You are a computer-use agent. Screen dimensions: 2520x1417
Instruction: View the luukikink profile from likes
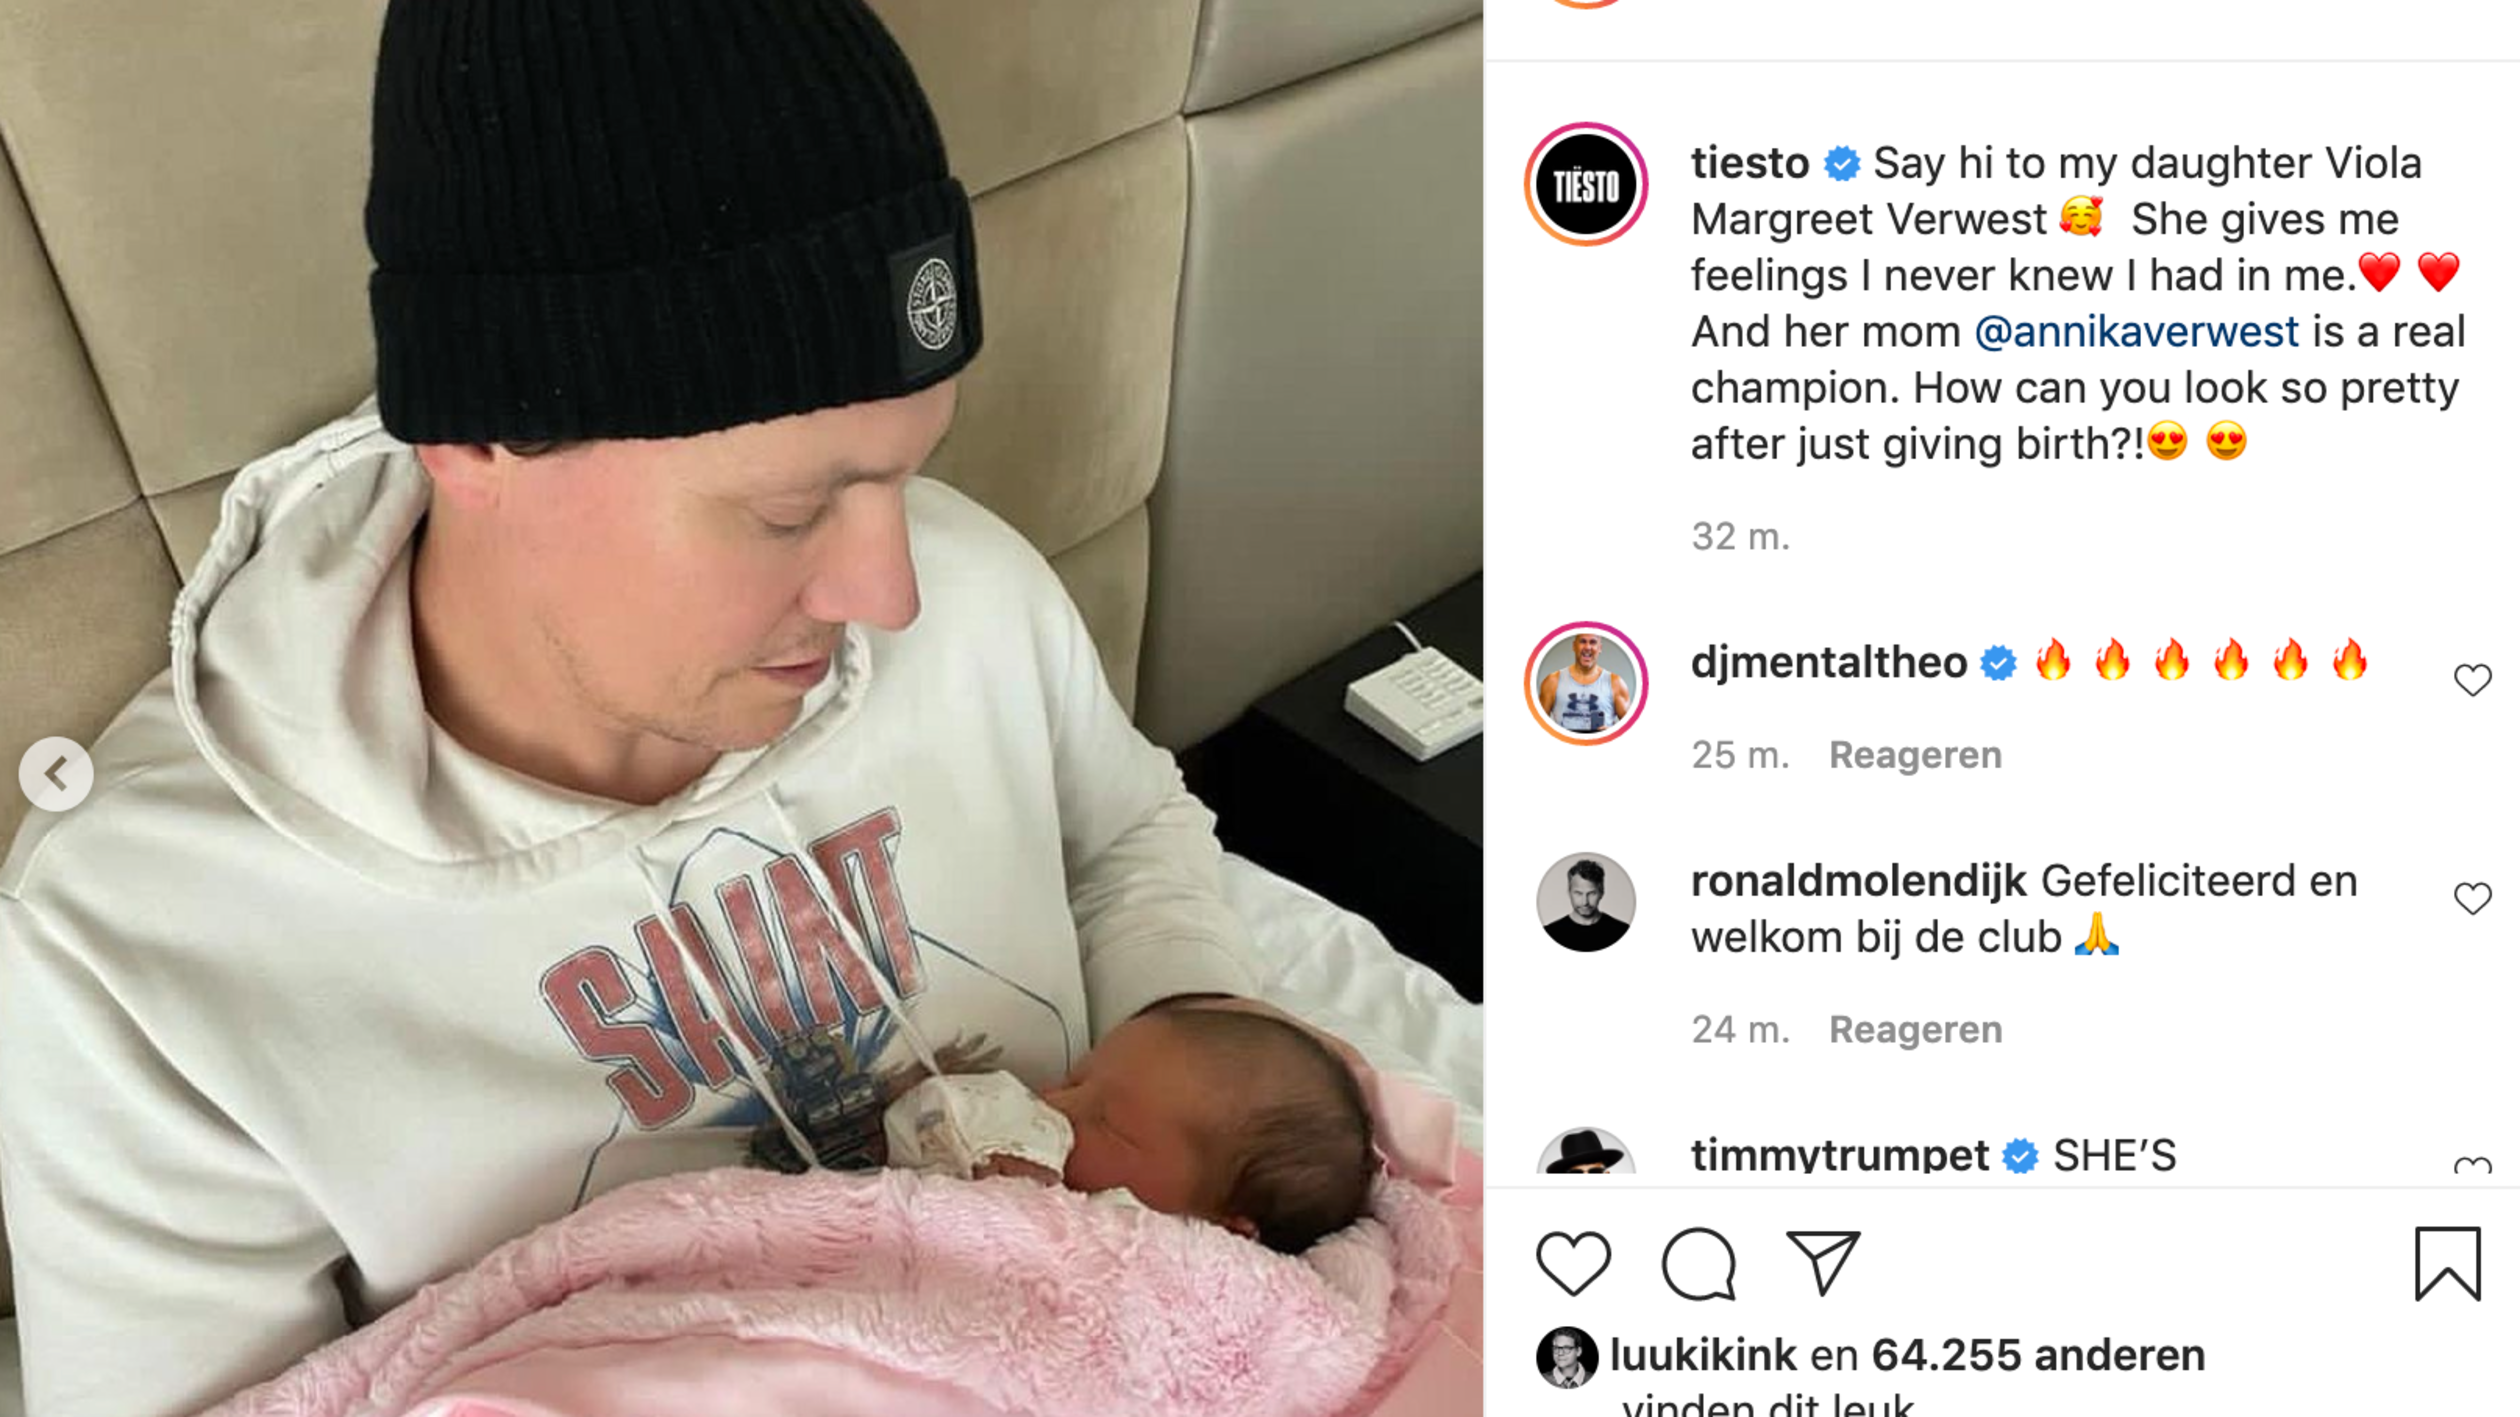[x=1703, y=1356]
